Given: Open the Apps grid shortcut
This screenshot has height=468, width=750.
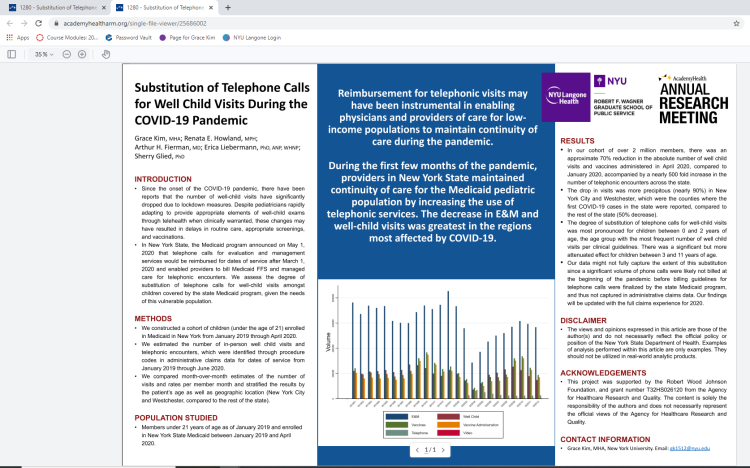Looking at the screenshot, I should pos(17,37).
